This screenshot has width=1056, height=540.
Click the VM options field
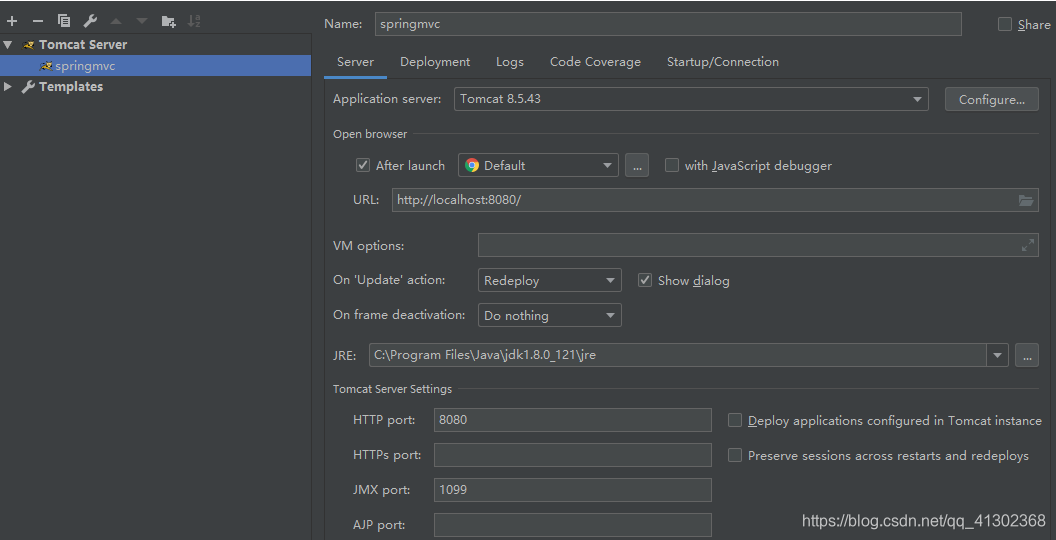click(758, 245)
